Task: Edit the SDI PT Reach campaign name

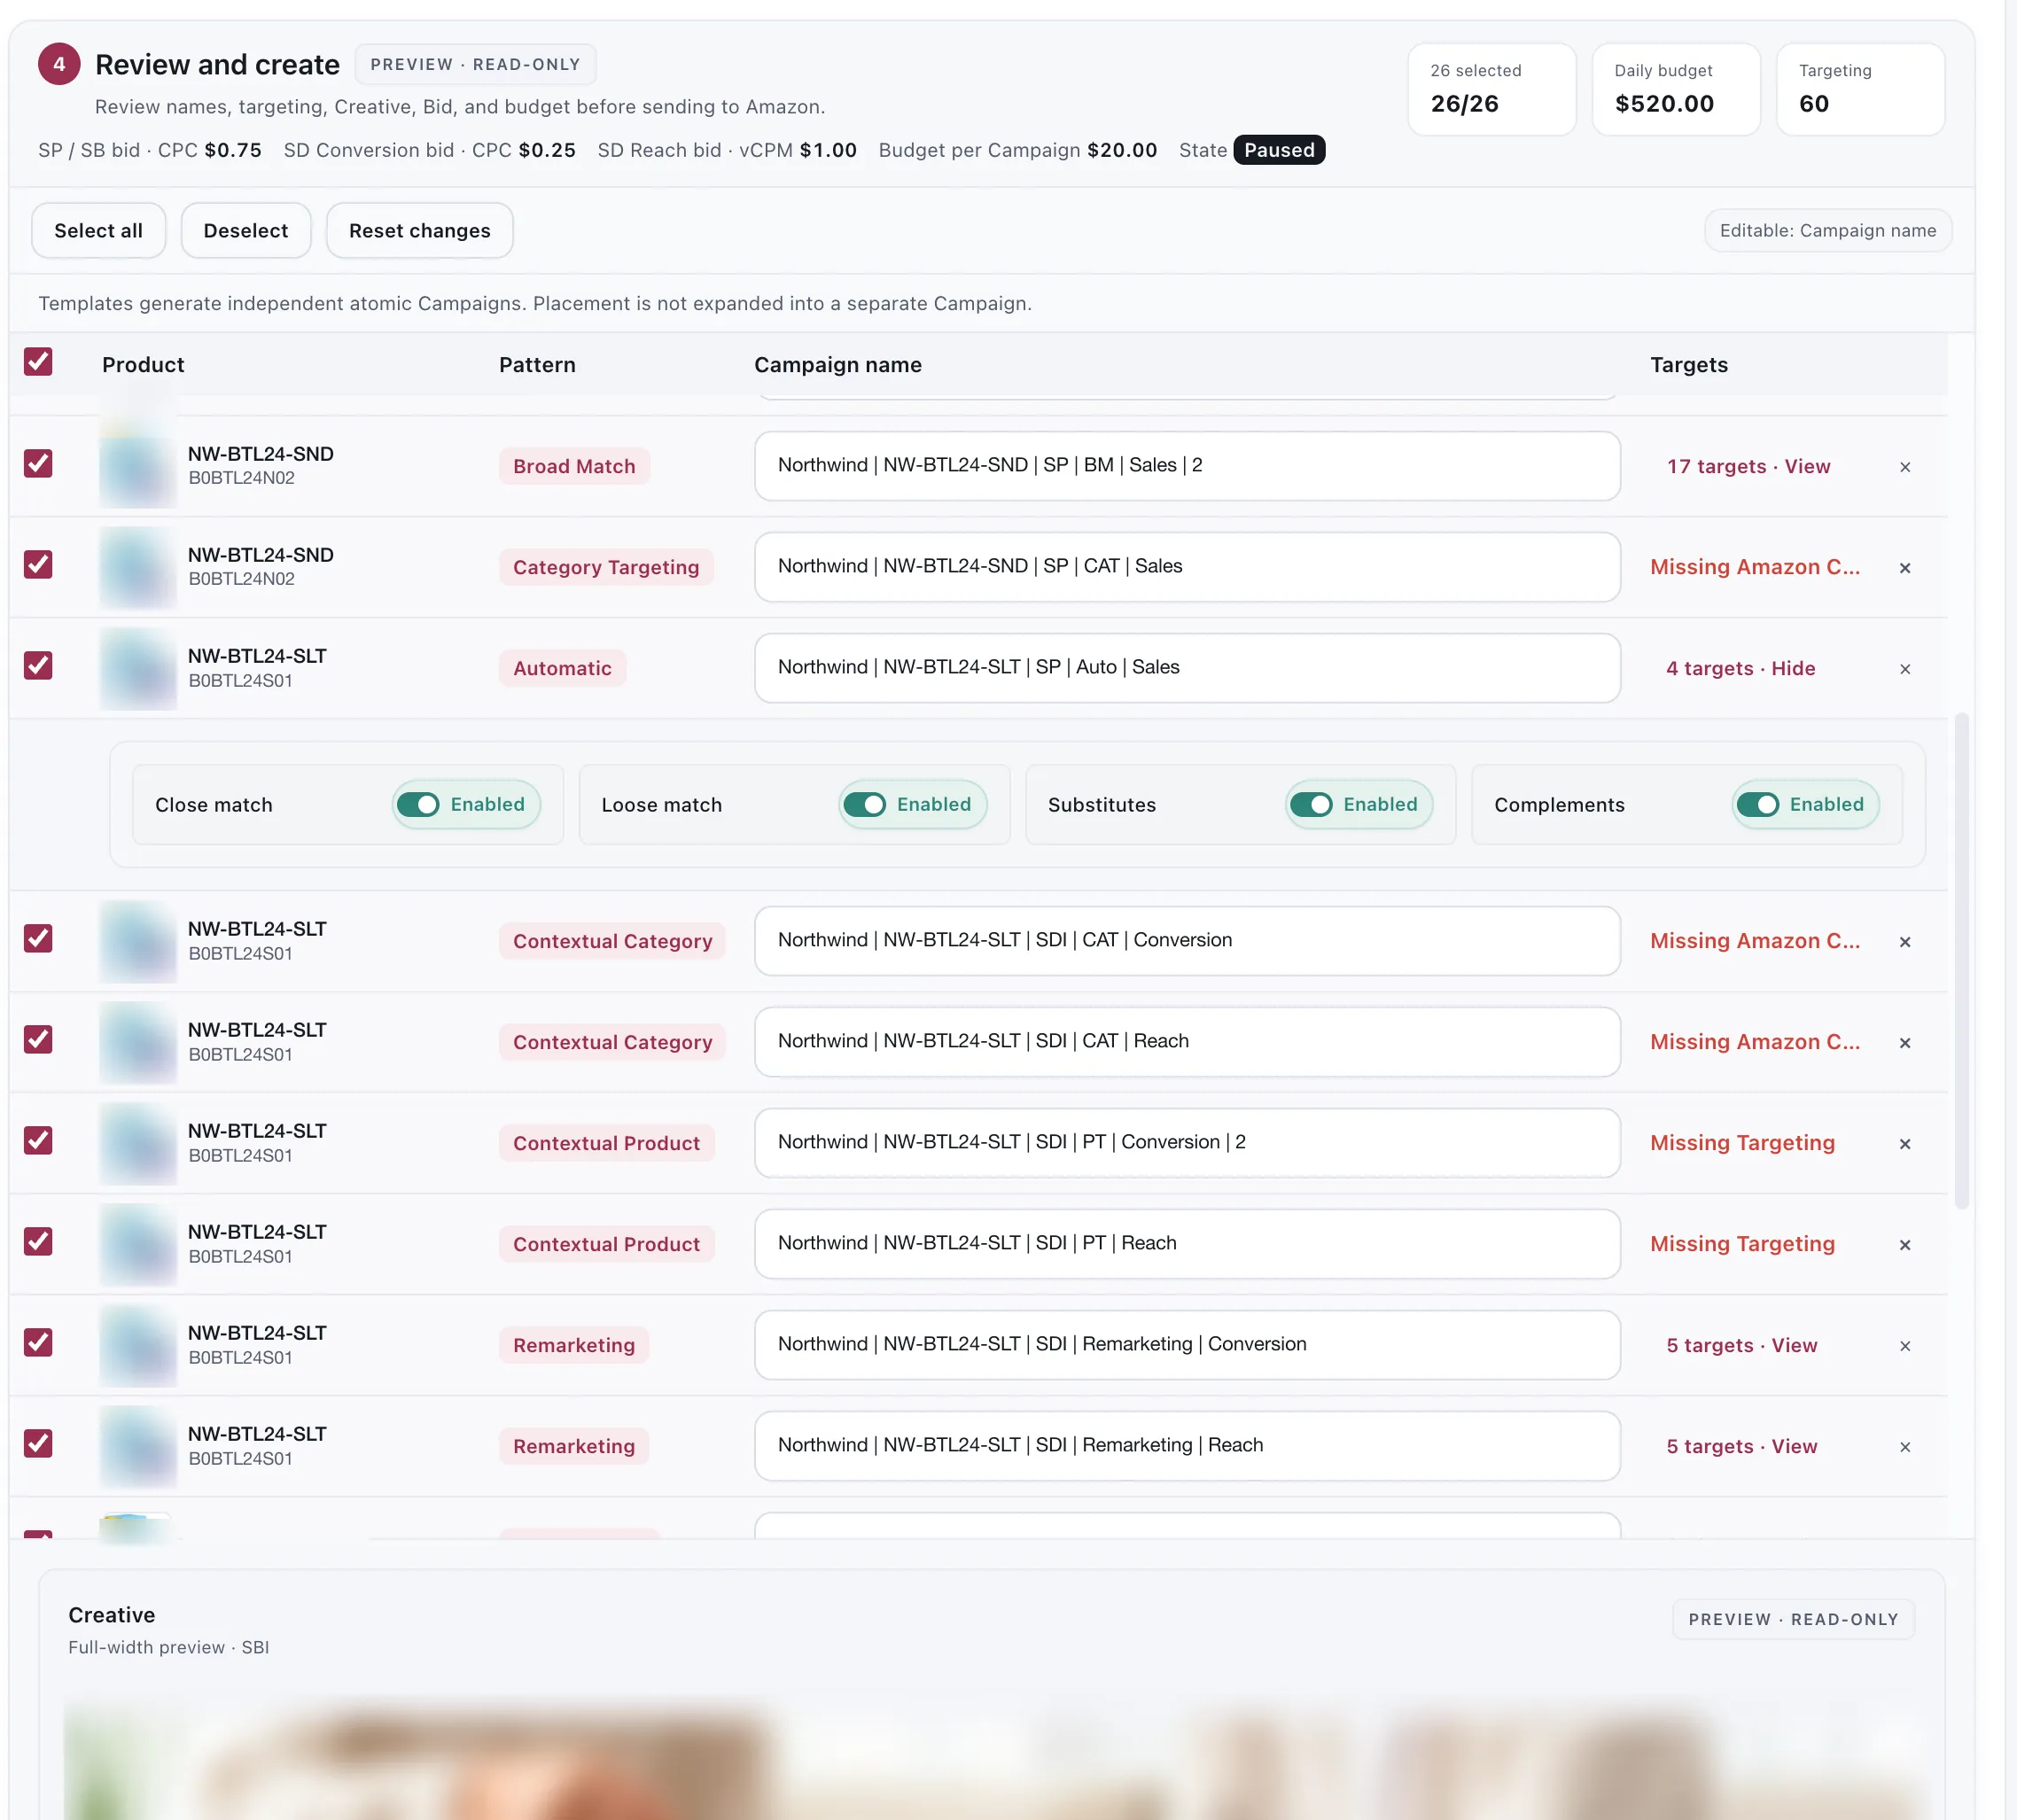Action: click(x=1187, y=1244)
